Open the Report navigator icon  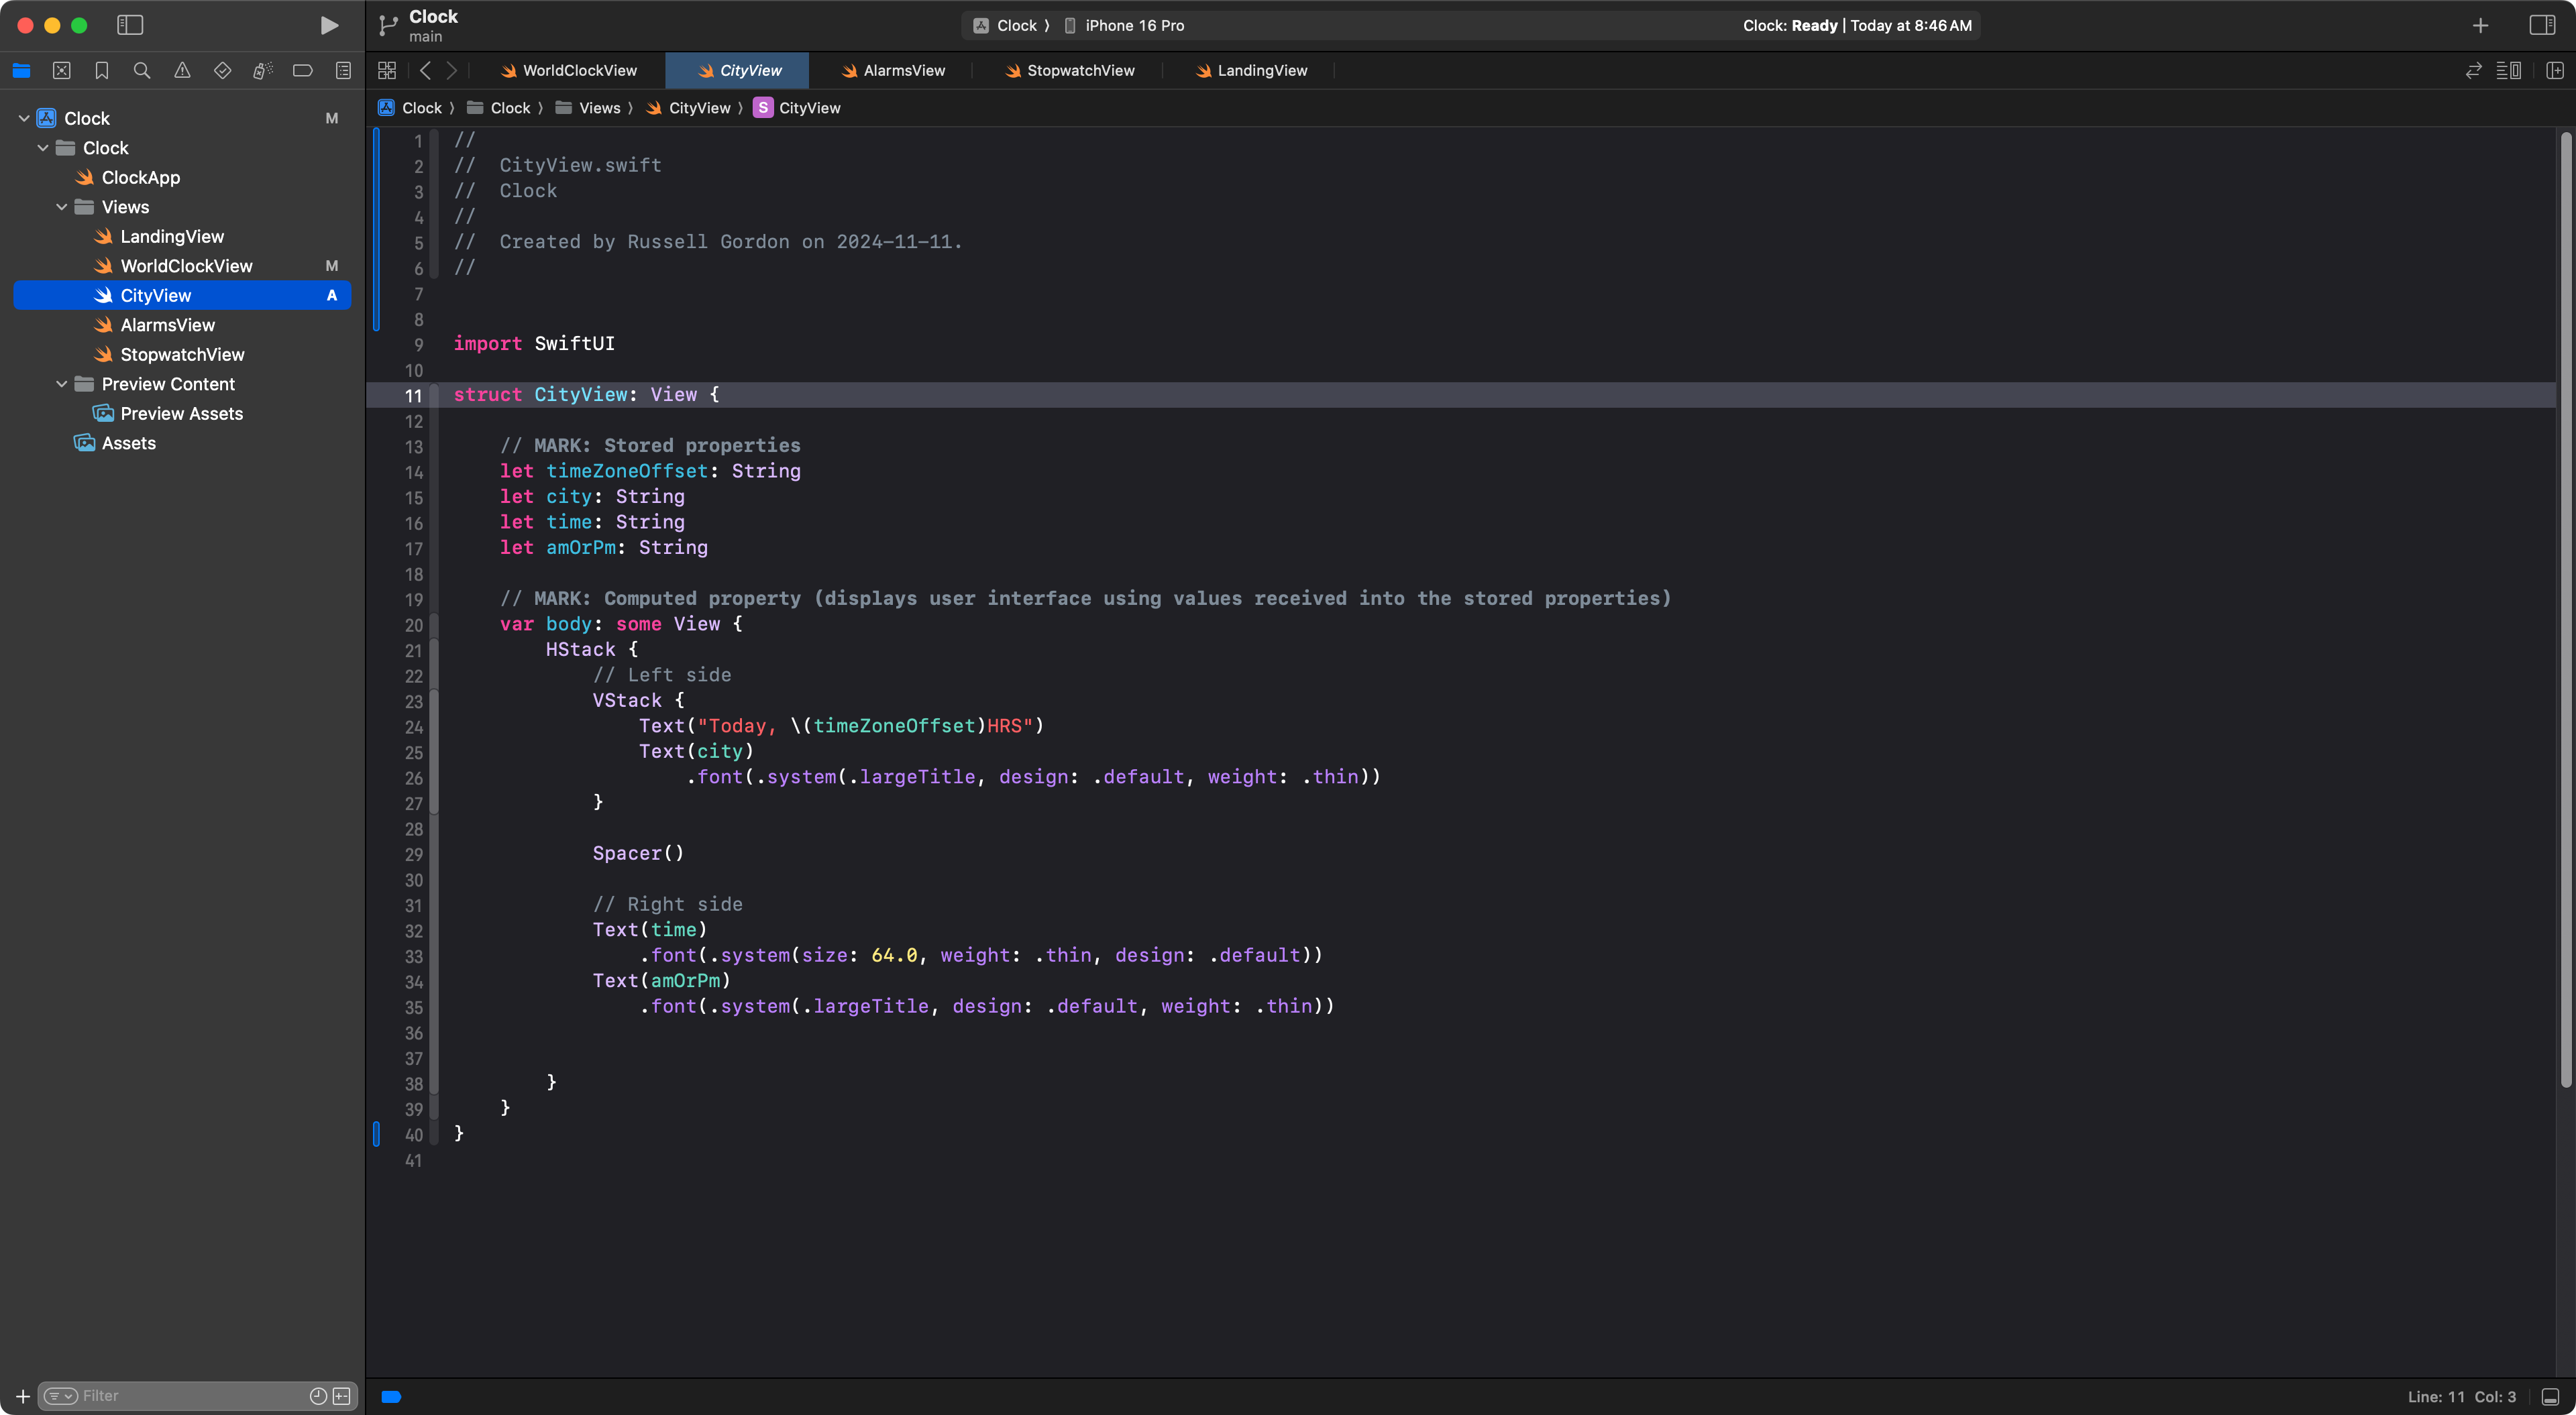[343, 70]
